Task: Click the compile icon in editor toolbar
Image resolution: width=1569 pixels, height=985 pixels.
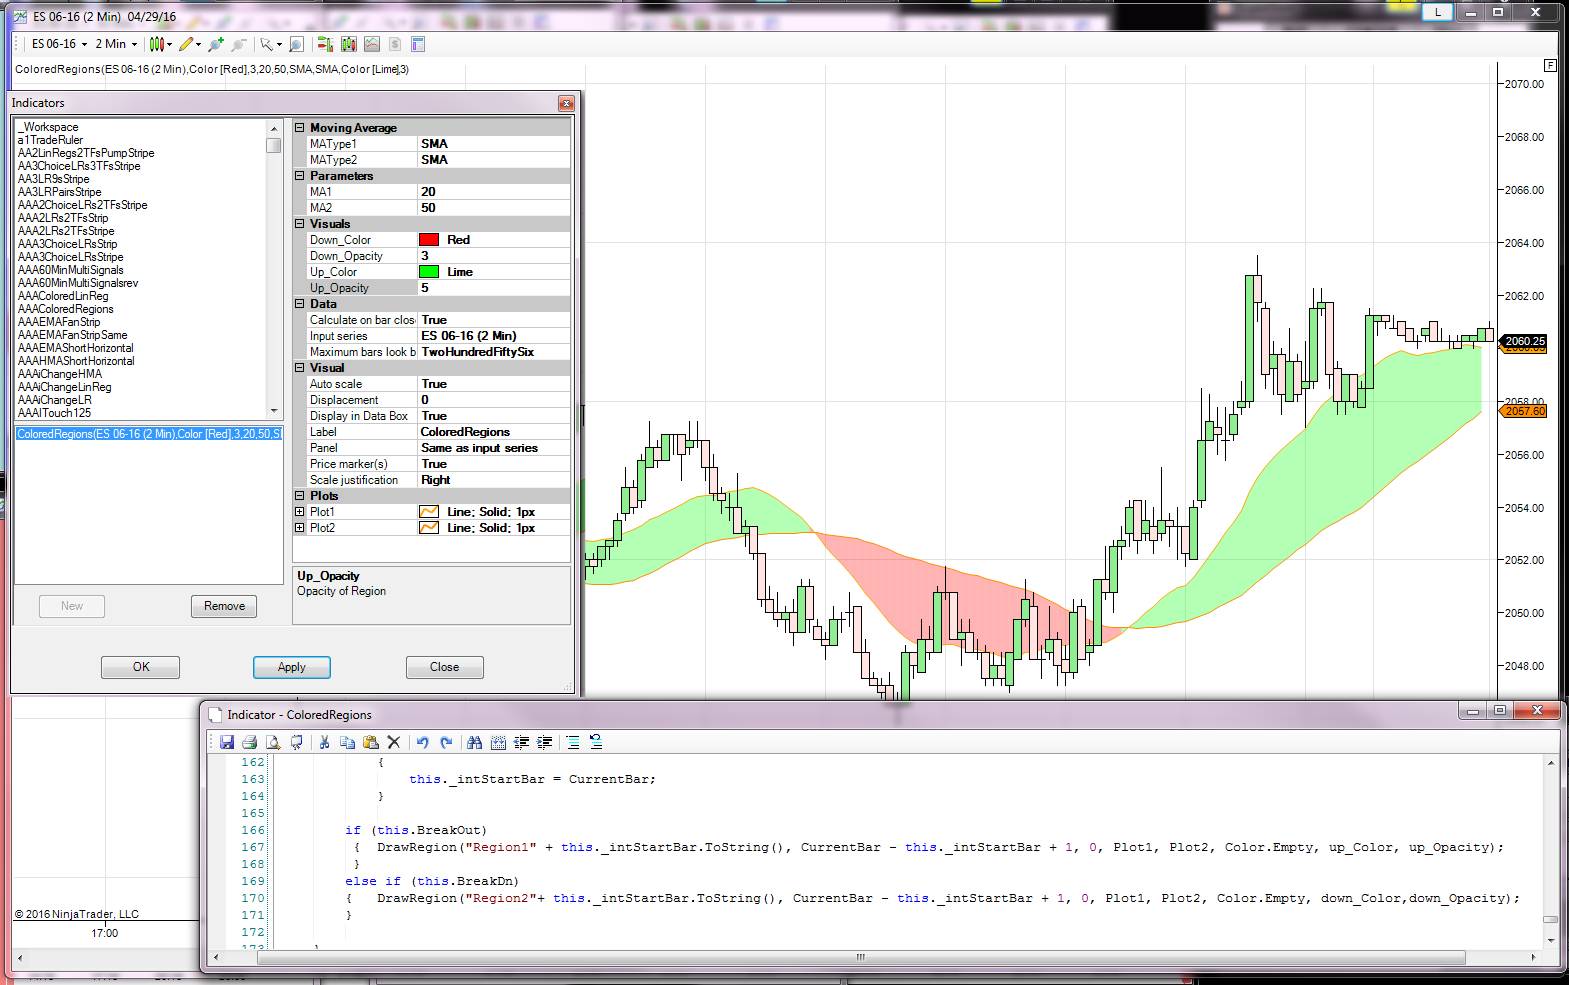Action: [x=297, y=742]
